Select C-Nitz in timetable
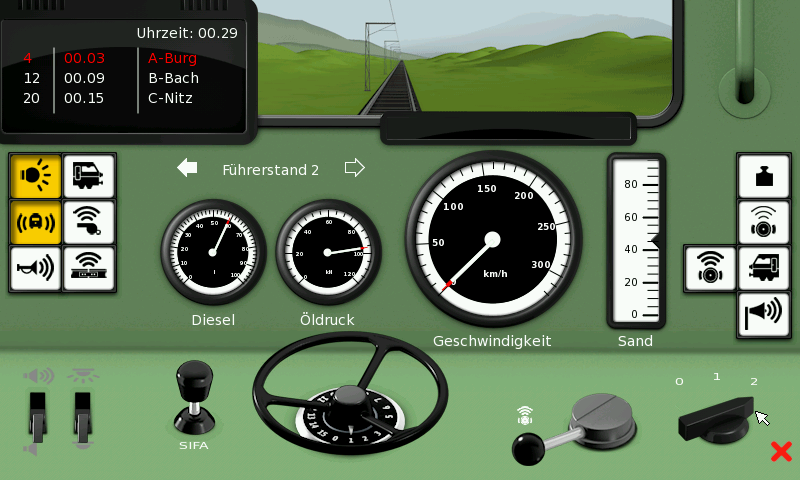Viewport: 800px width, 480px height. [x=170, y=98]
